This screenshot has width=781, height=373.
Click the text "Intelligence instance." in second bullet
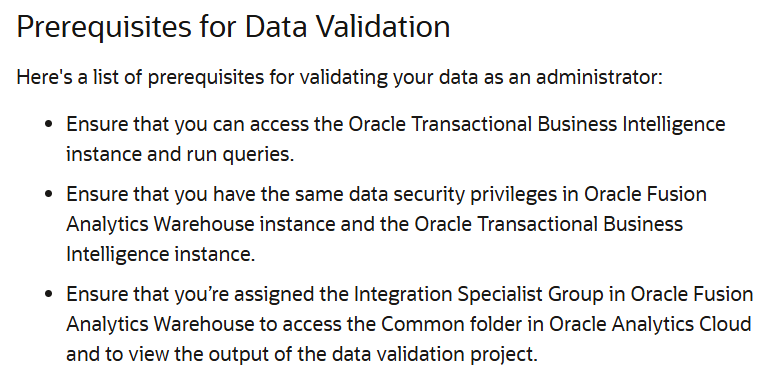160,254
